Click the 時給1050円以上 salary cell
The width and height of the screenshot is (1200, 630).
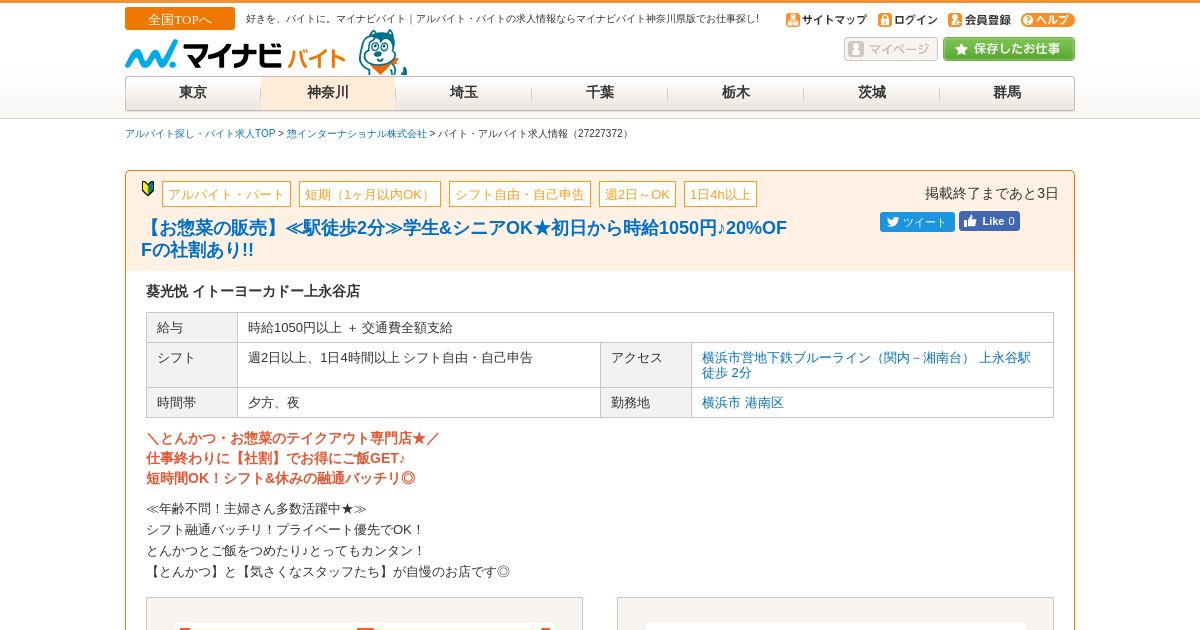[x=645, y=328]
